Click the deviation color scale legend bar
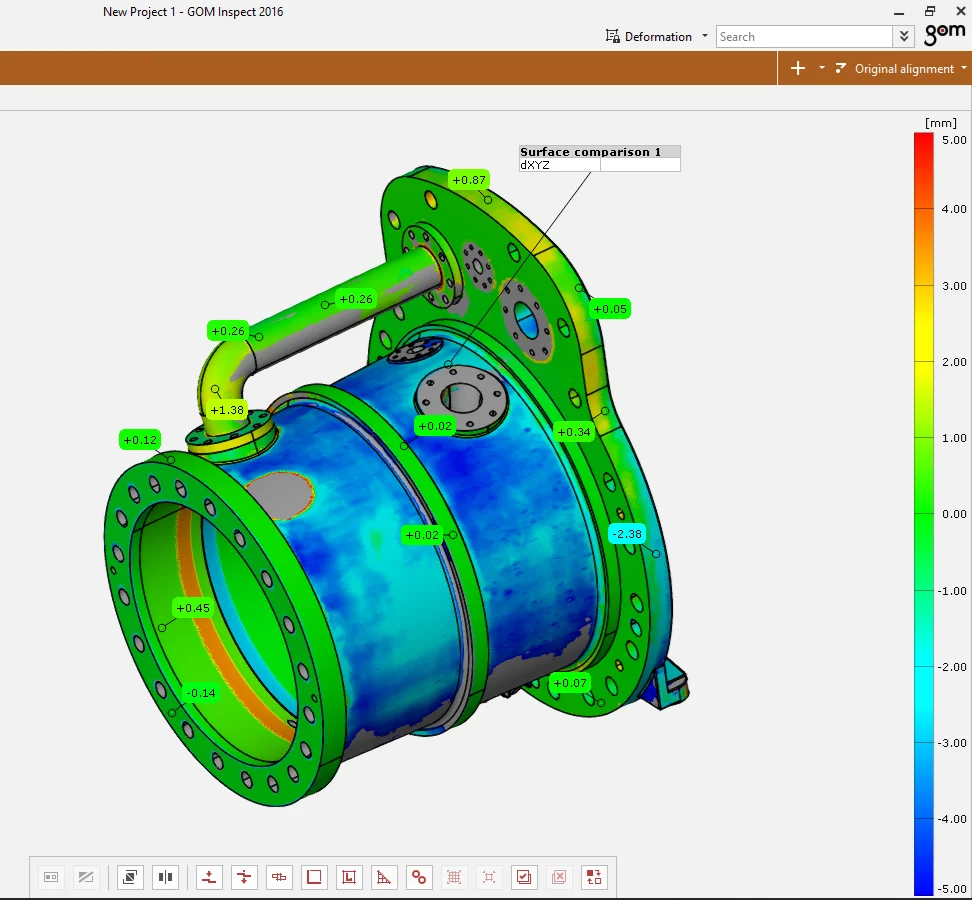Image resolution: width=972 pixels, height=900 pixels. (x=923, y=513)
